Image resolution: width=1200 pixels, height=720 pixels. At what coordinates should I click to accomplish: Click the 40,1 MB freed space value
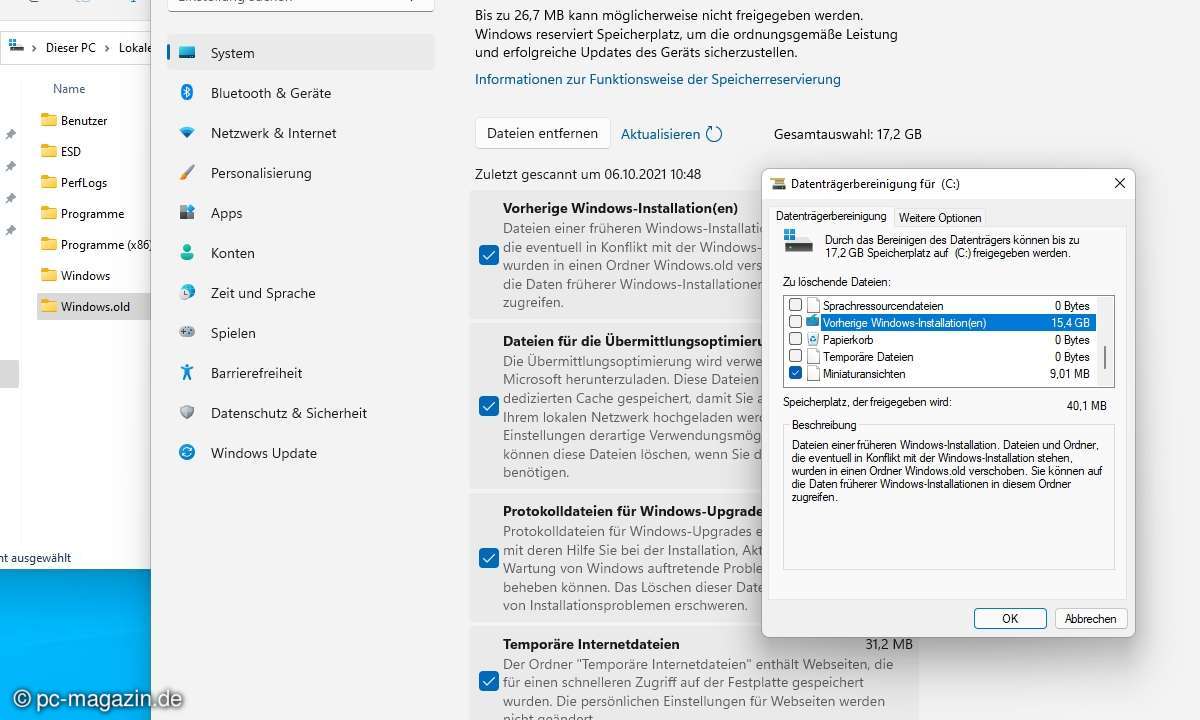(1087, 406)
